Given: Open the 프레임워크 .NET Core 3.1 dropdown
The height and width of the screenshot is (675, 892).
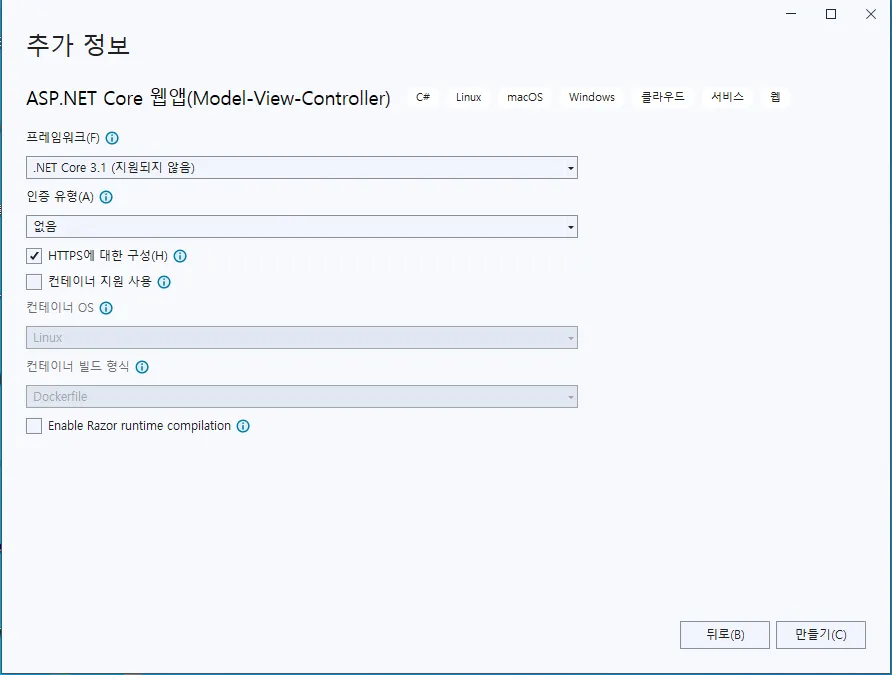Looking at the screenshot, I should (x=302, y=168).
